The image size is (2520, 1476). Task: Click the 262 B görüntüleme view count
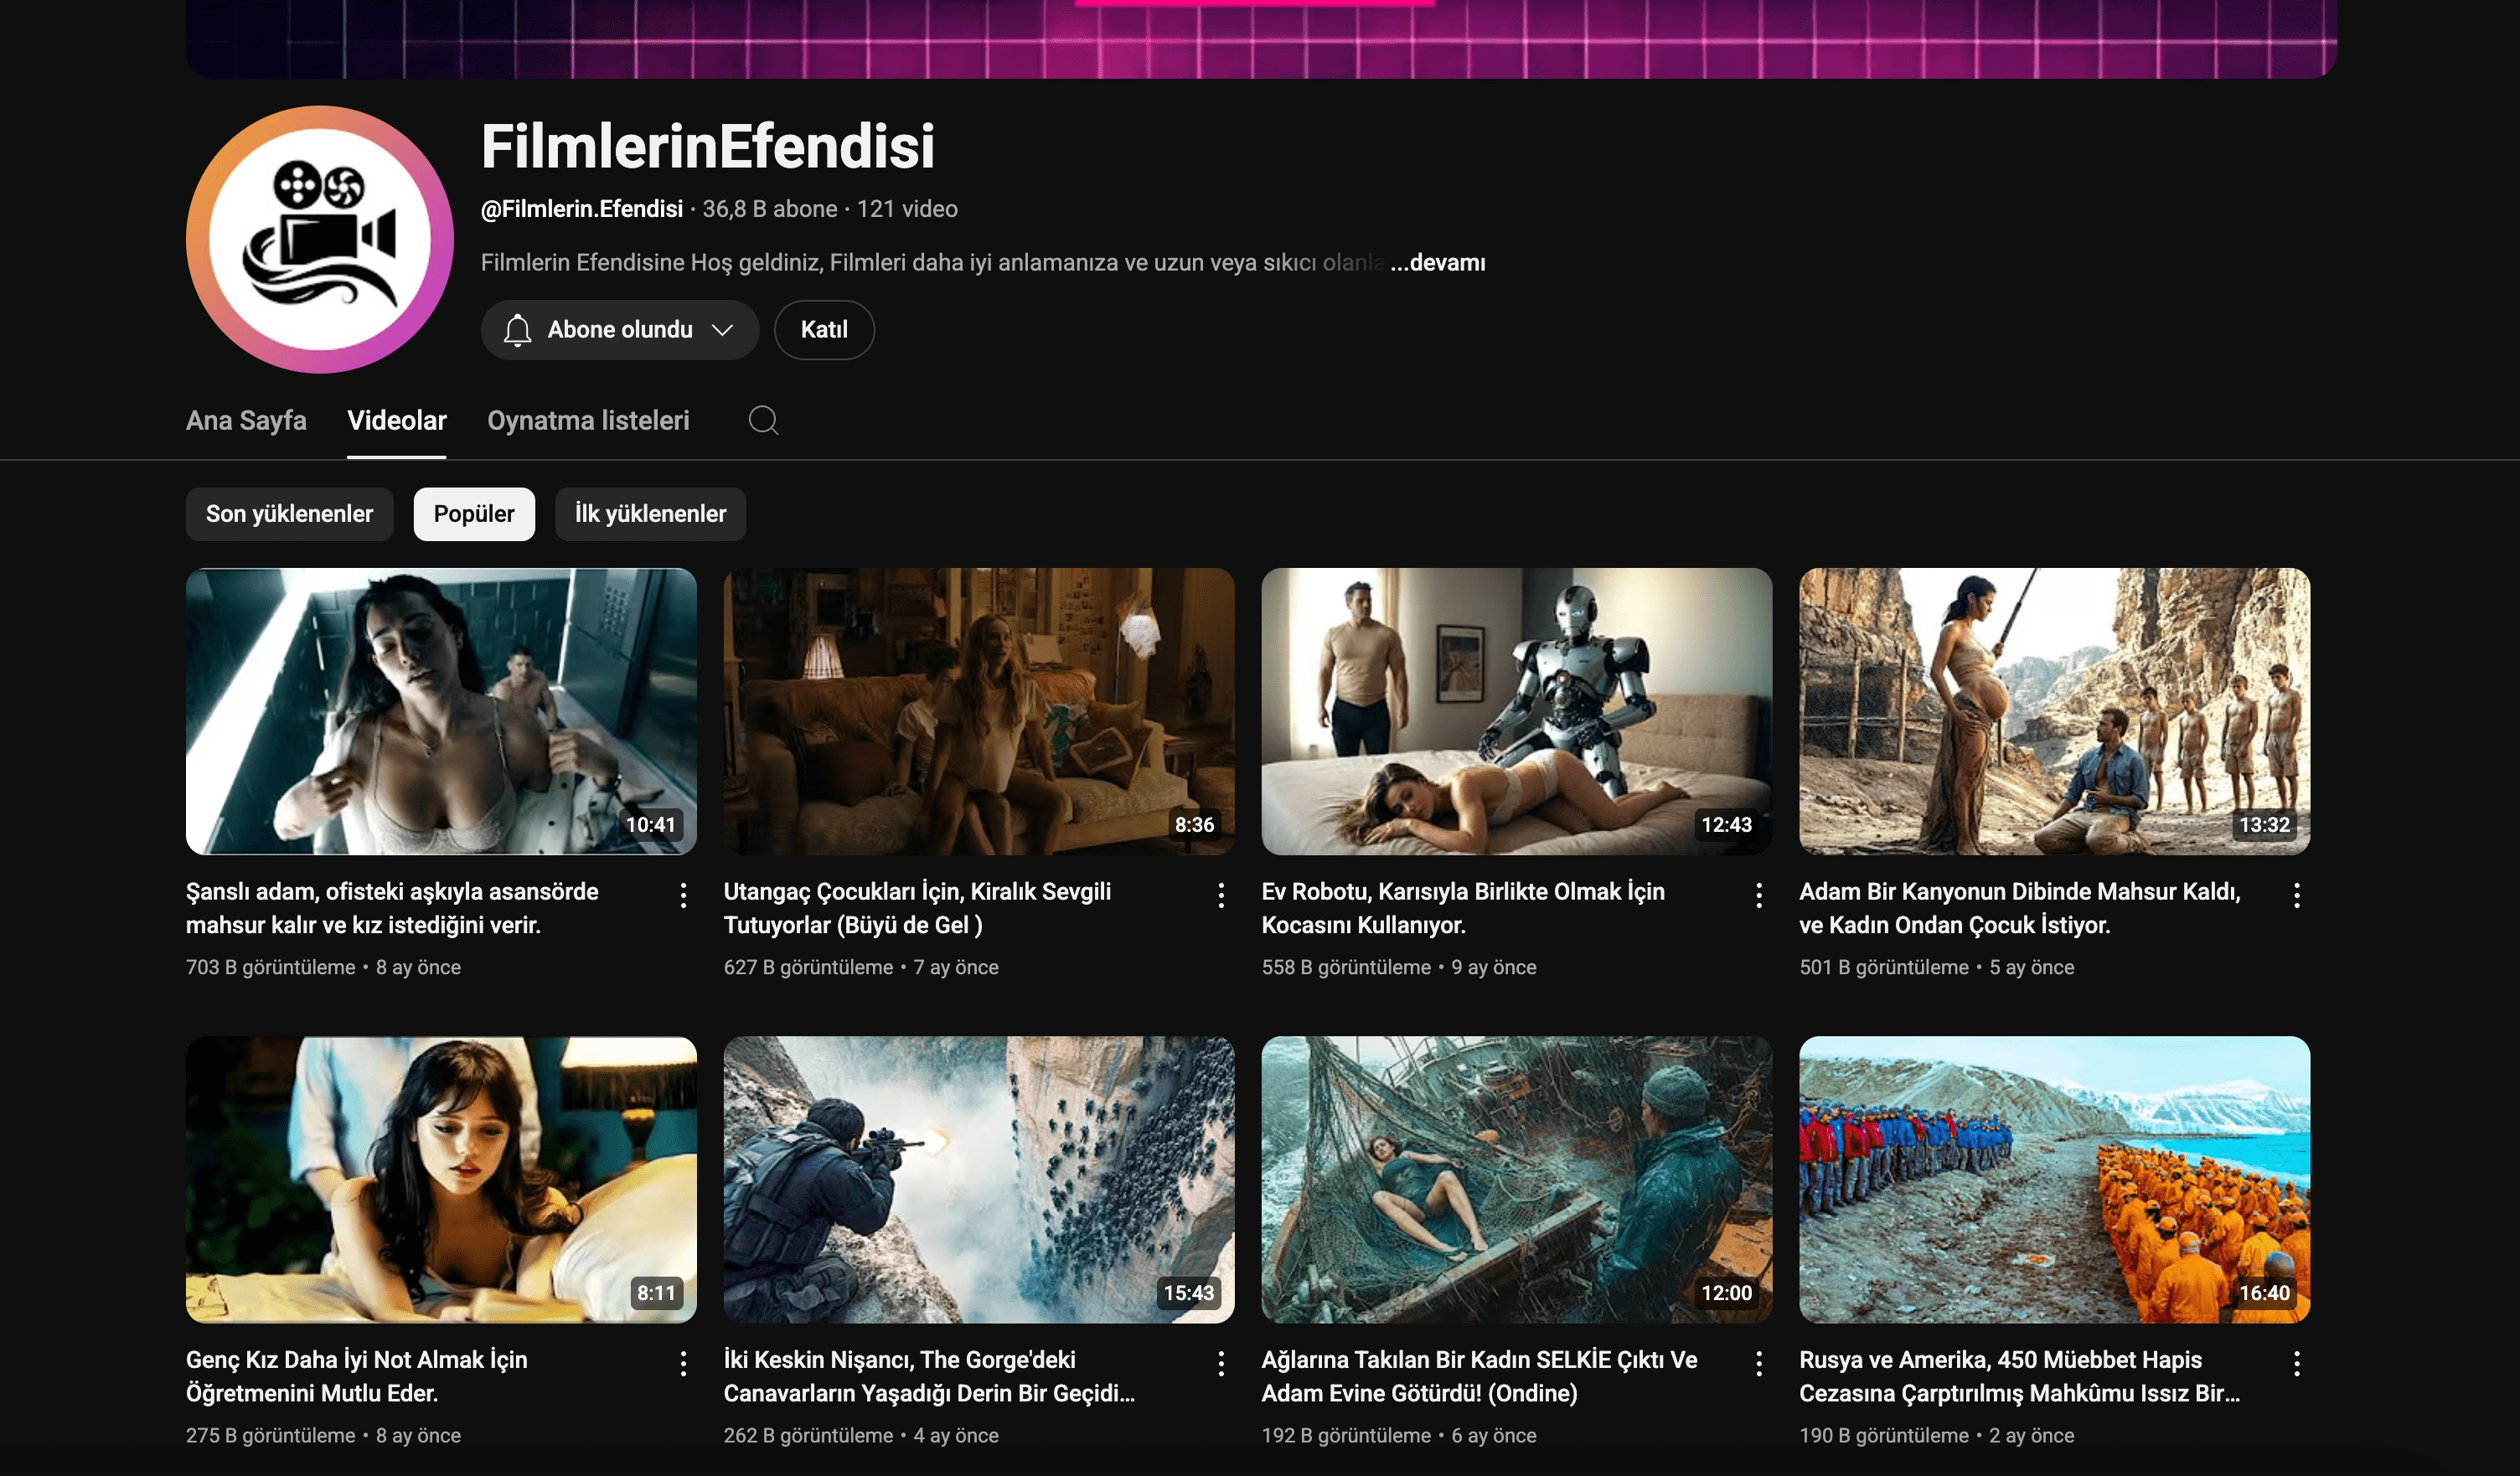pos(809,1435)
